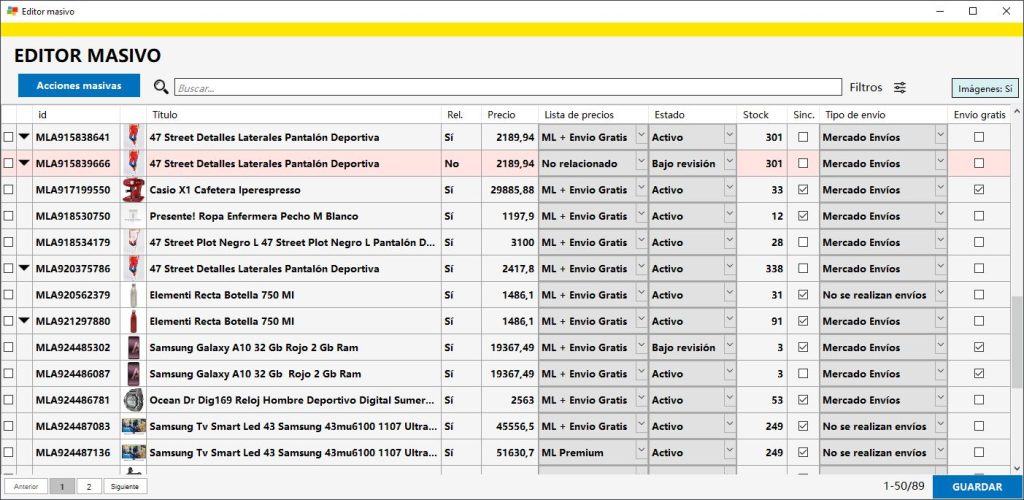This screenshot has width=1024, height=500.
Task: Select the row checkbox for MLA917199550
Action: (x=8, y=190)
